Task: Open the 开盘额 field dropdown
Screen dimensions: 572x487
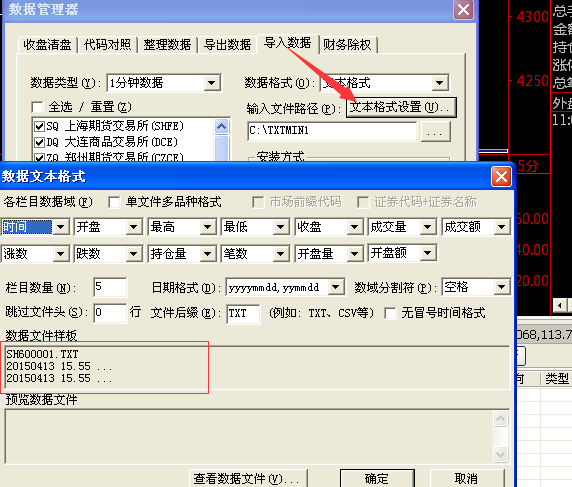Action: click(428, 253)
